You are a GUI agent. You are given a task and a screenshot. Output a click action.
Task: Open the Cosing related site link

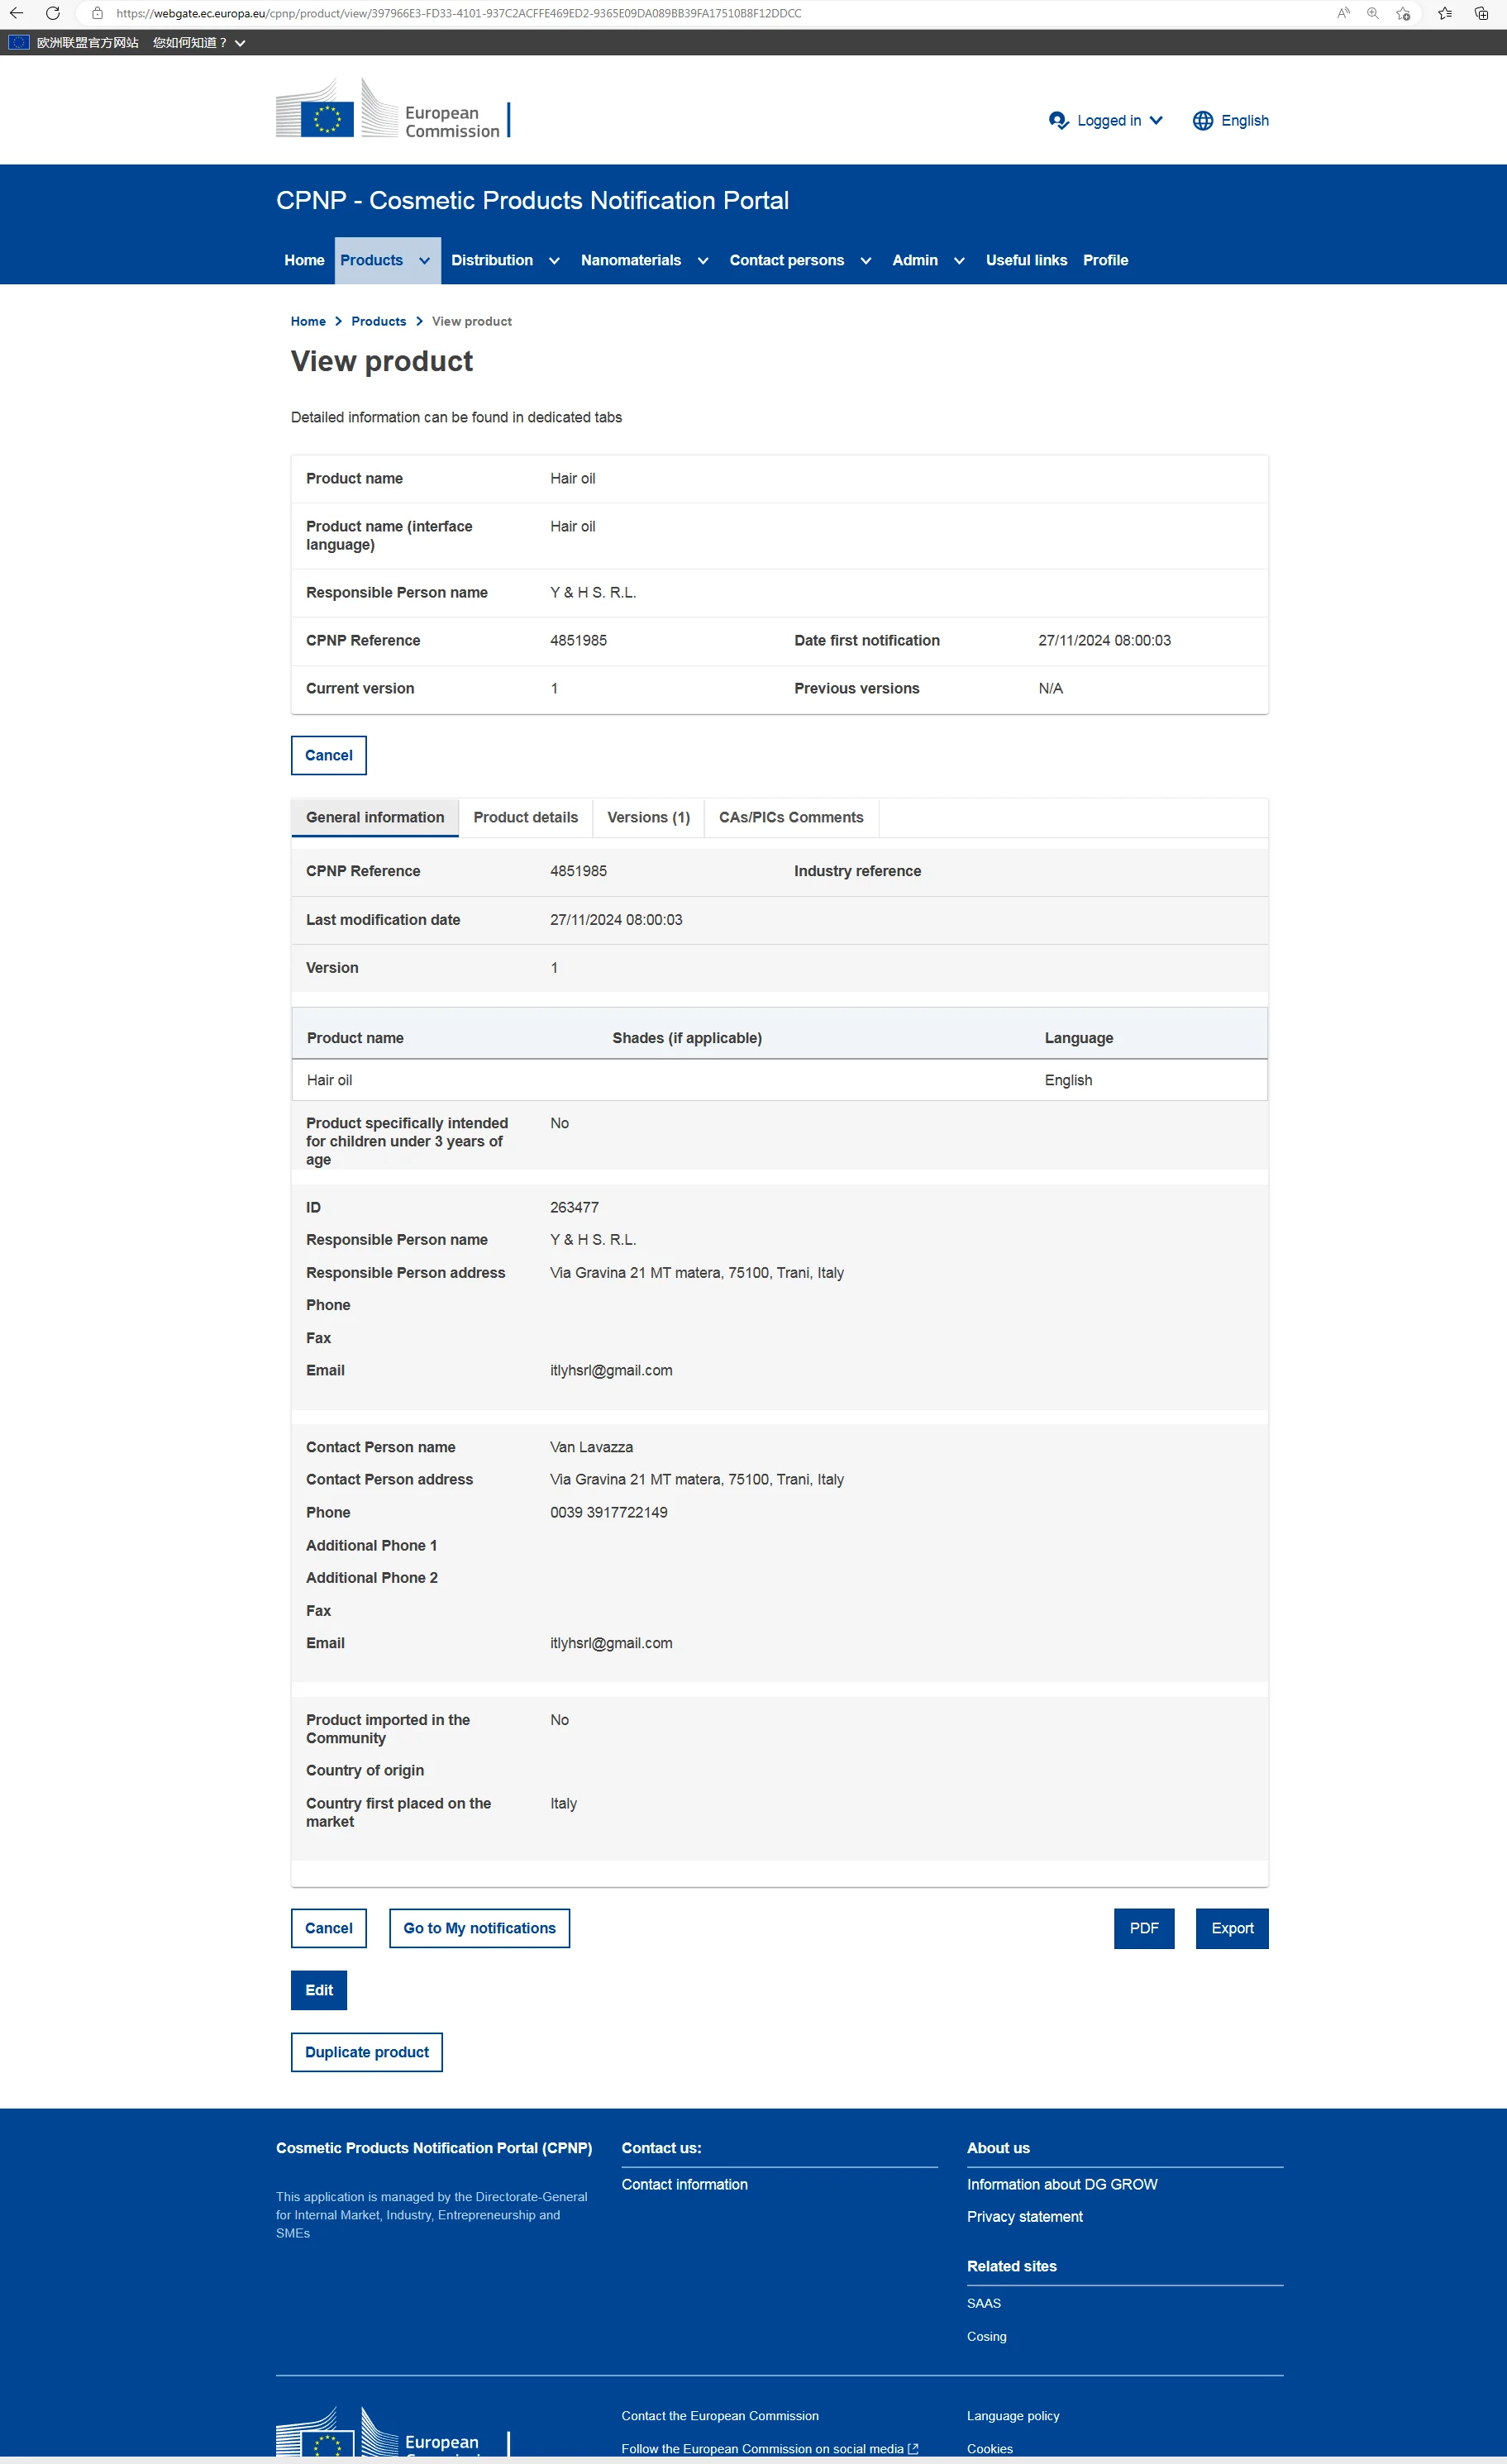[x=987, y=2336]
